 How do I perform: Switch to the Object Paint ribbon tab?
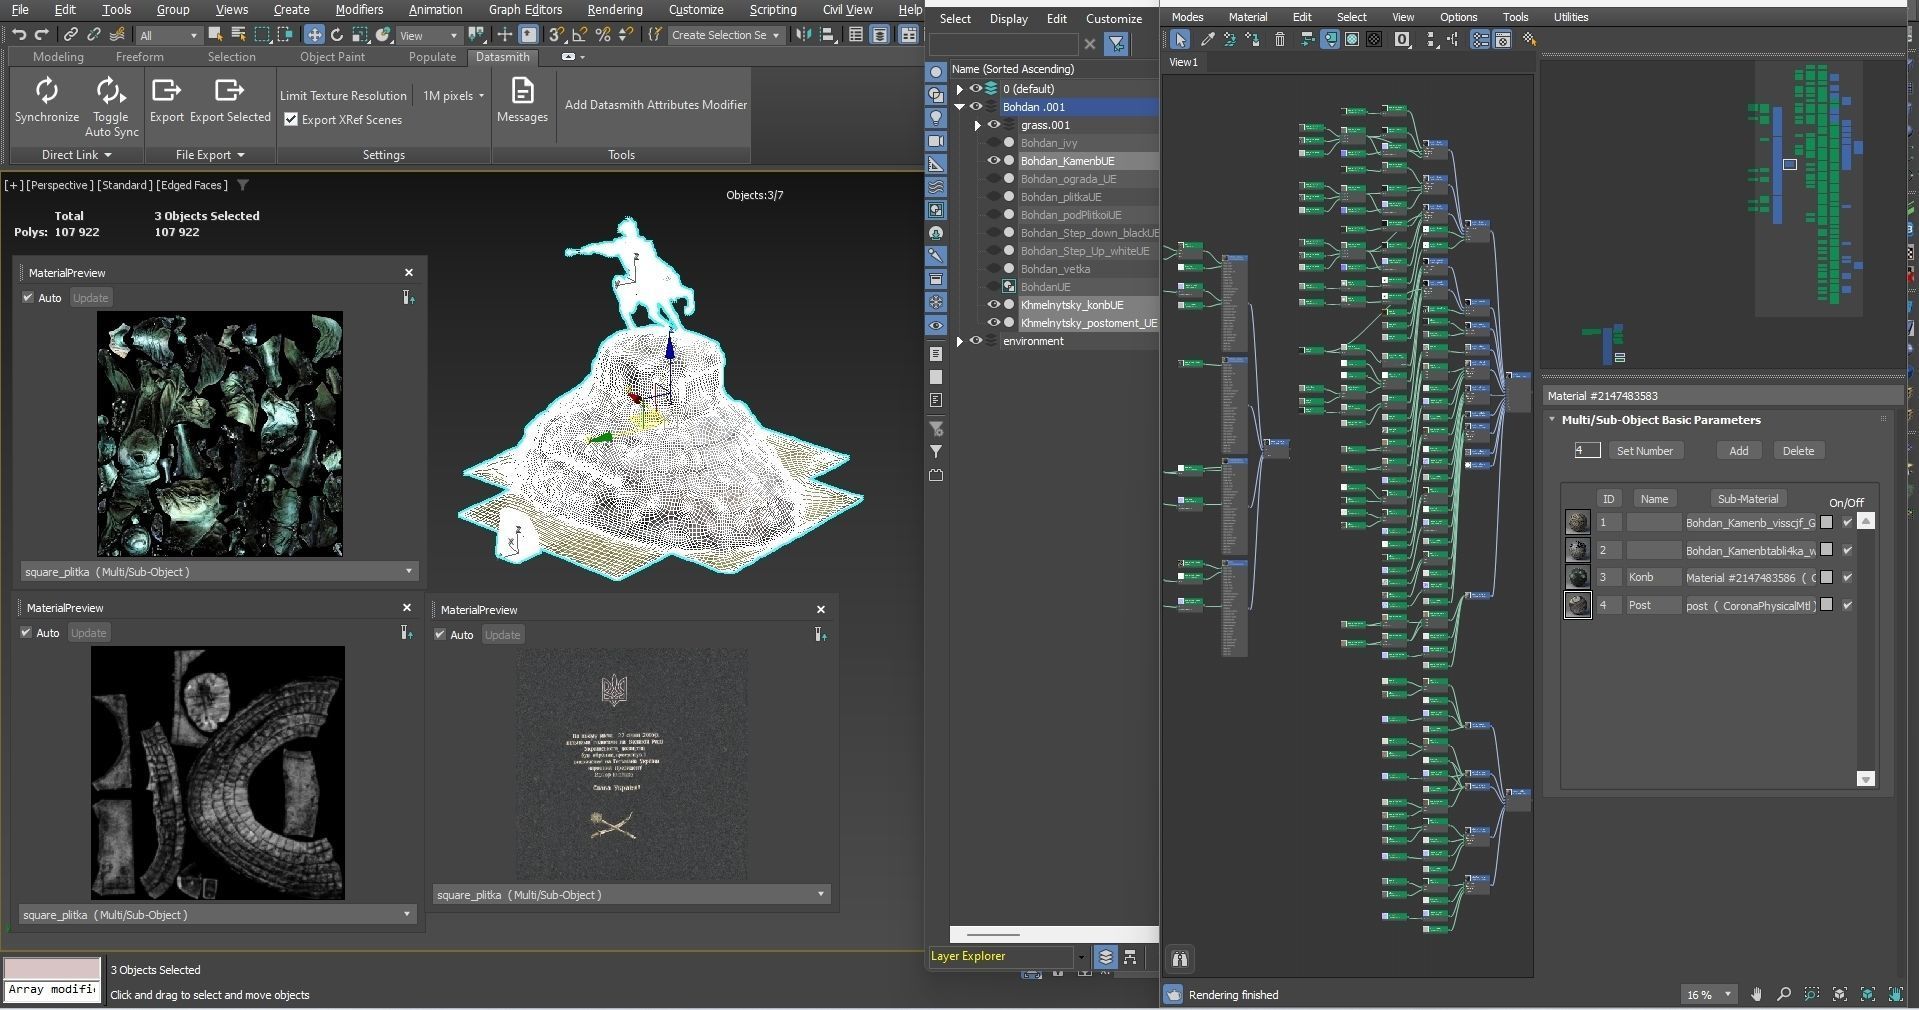tap(332, 57)
